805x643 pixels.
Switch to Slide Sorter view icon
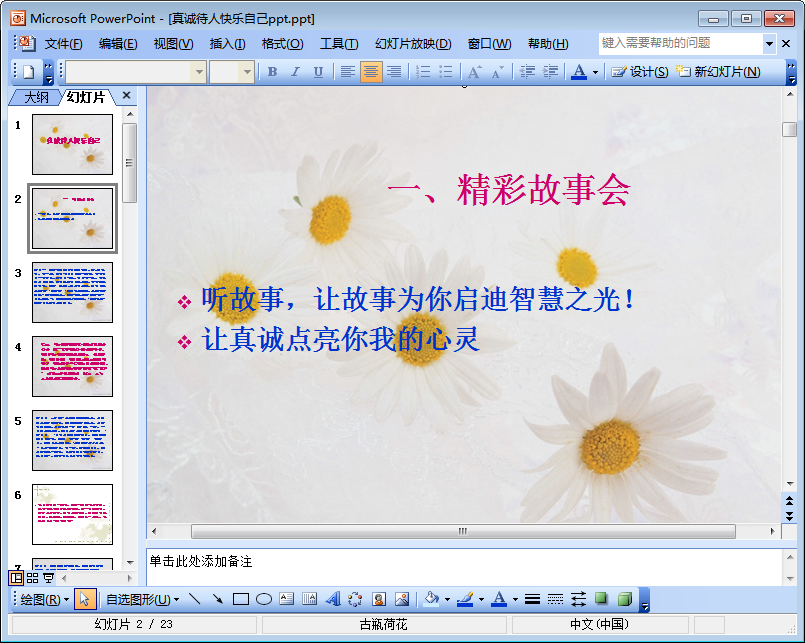(x=33, y=578)
